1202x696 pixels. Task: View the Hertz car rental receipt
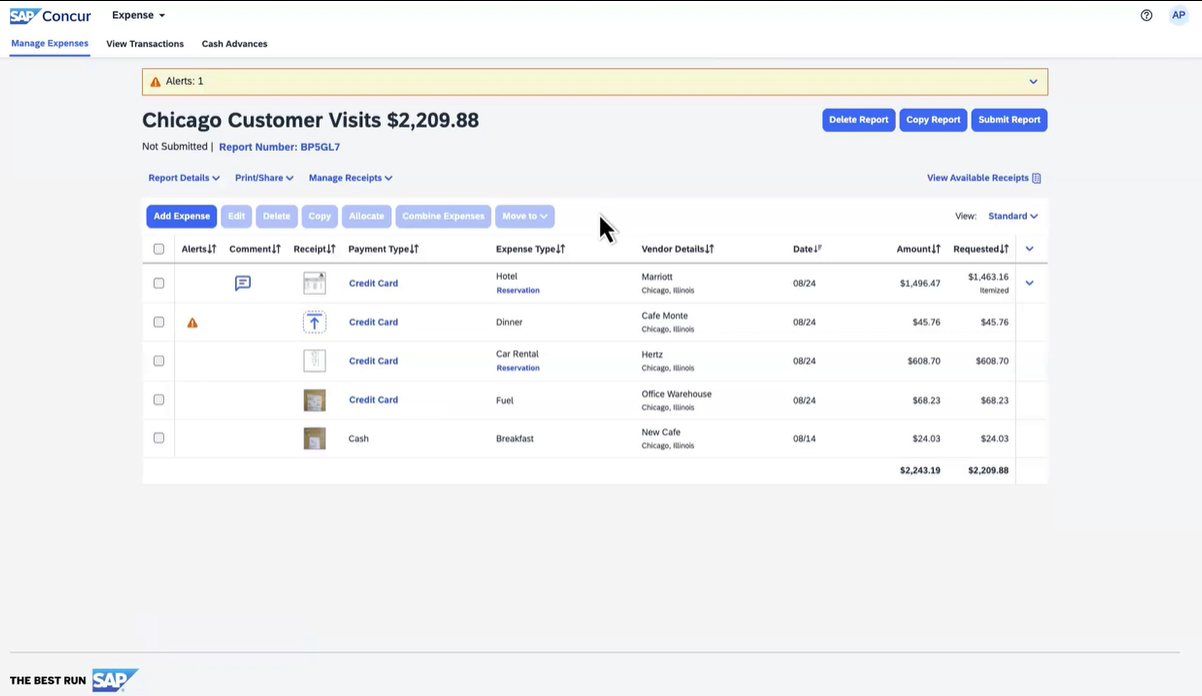(314, 361)
